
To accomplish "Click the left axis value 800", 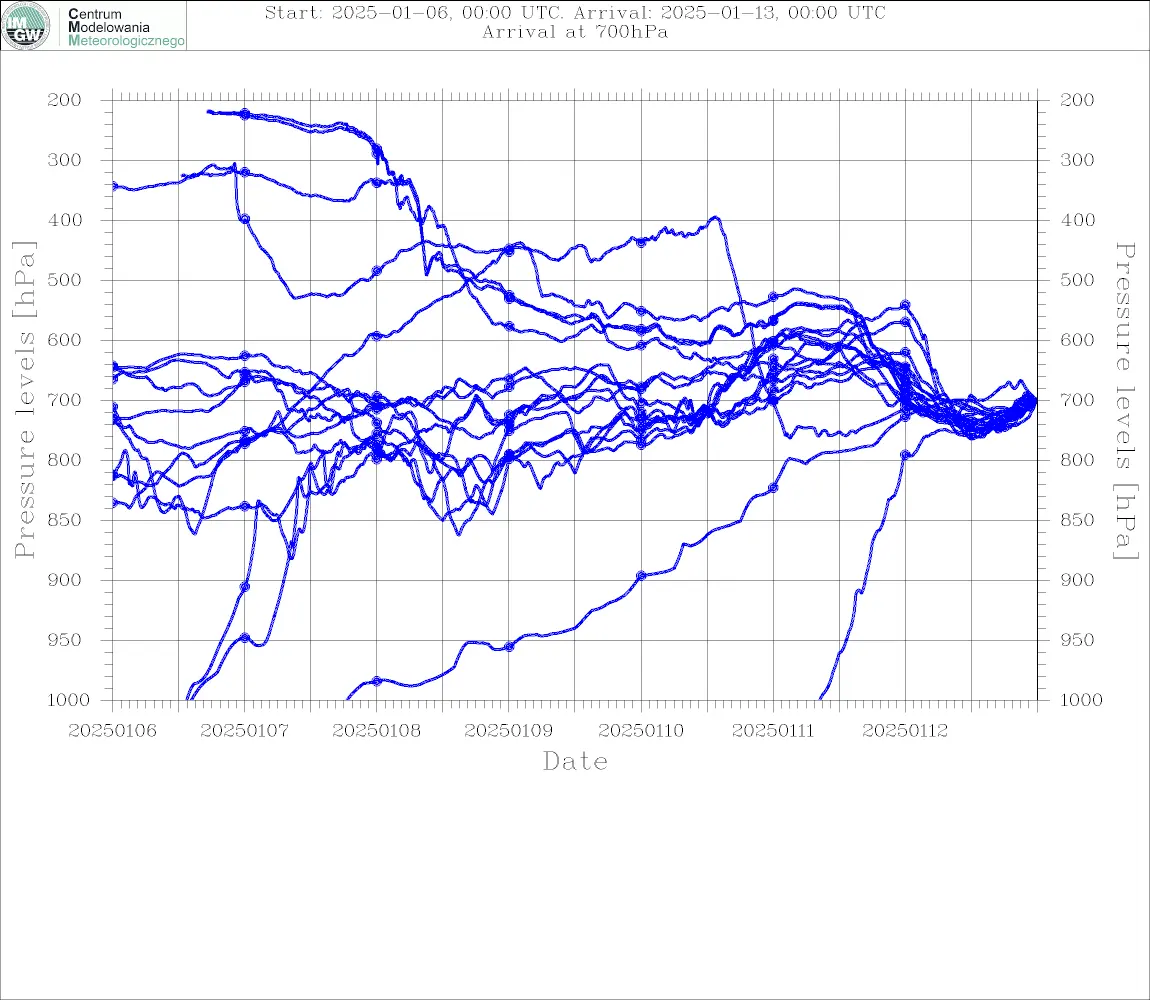I will [x=64, y=460].
